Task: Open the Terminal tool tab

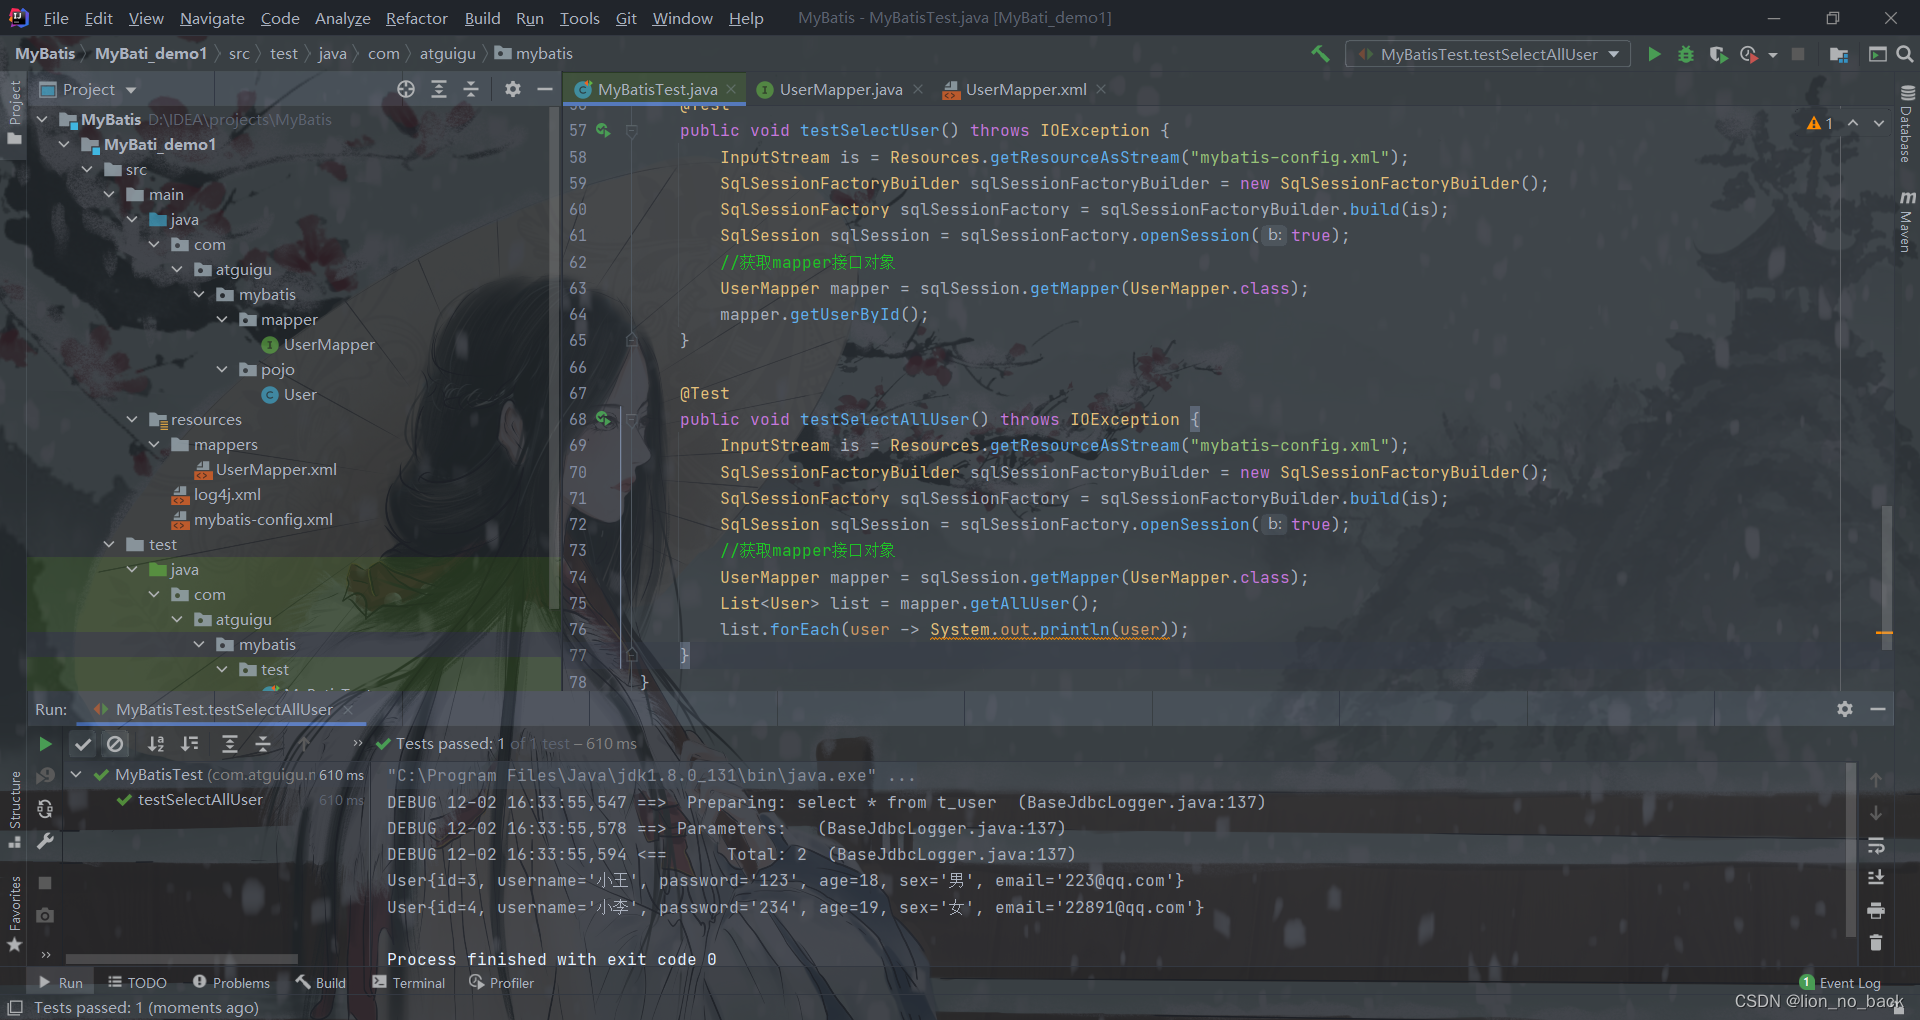Action: [409, 983]
